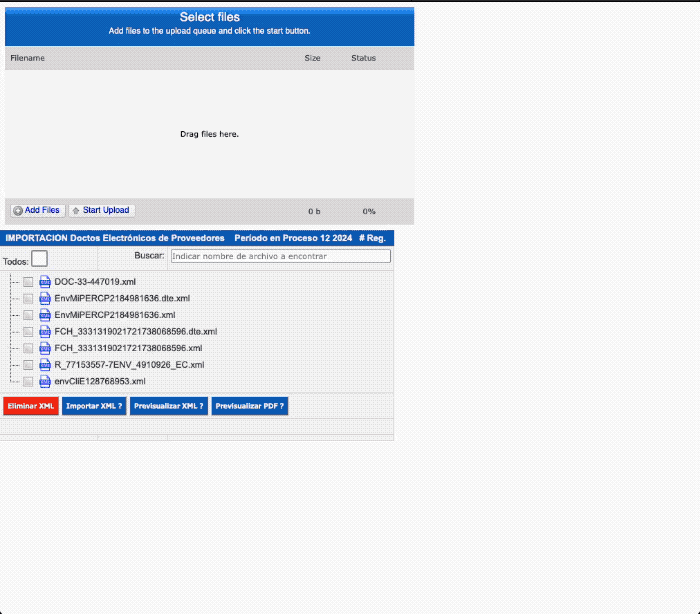Click the file icon of R_77153557-7ENV_4910926_EC.xml

pyautogui.click(x=45, y=365)
